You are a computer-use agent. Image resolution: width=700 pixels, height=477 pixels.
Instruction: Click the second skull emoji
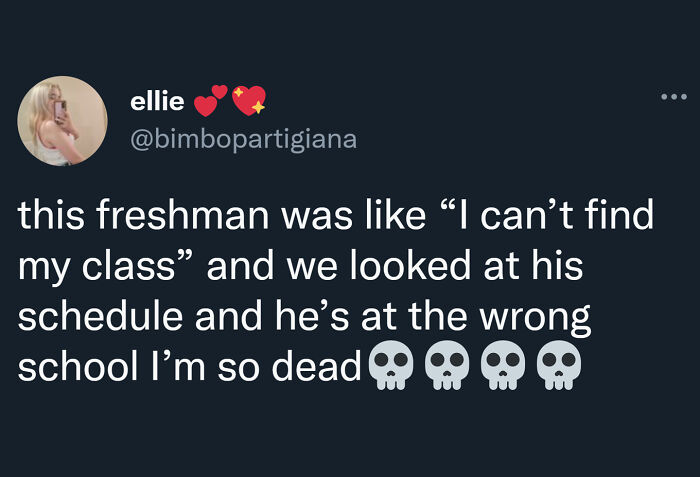[445, 366]
